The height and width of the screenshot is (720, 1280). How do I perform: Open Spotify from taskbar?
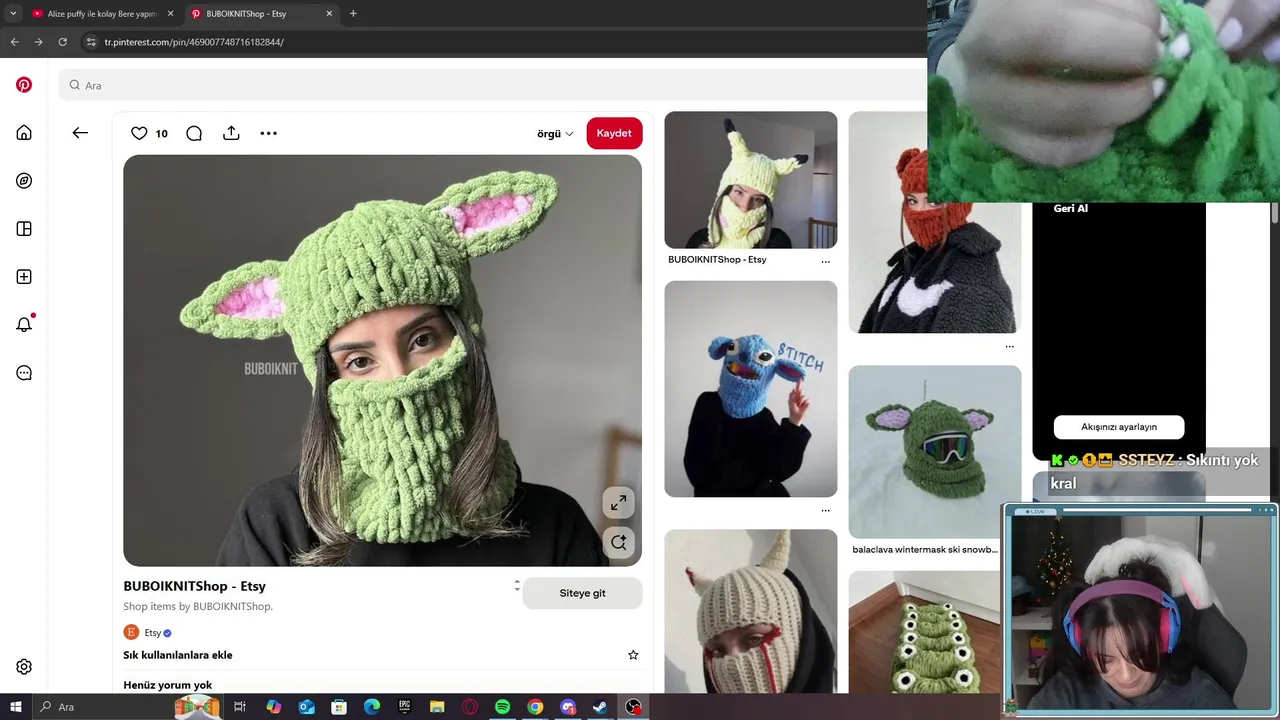click(502, 707)
